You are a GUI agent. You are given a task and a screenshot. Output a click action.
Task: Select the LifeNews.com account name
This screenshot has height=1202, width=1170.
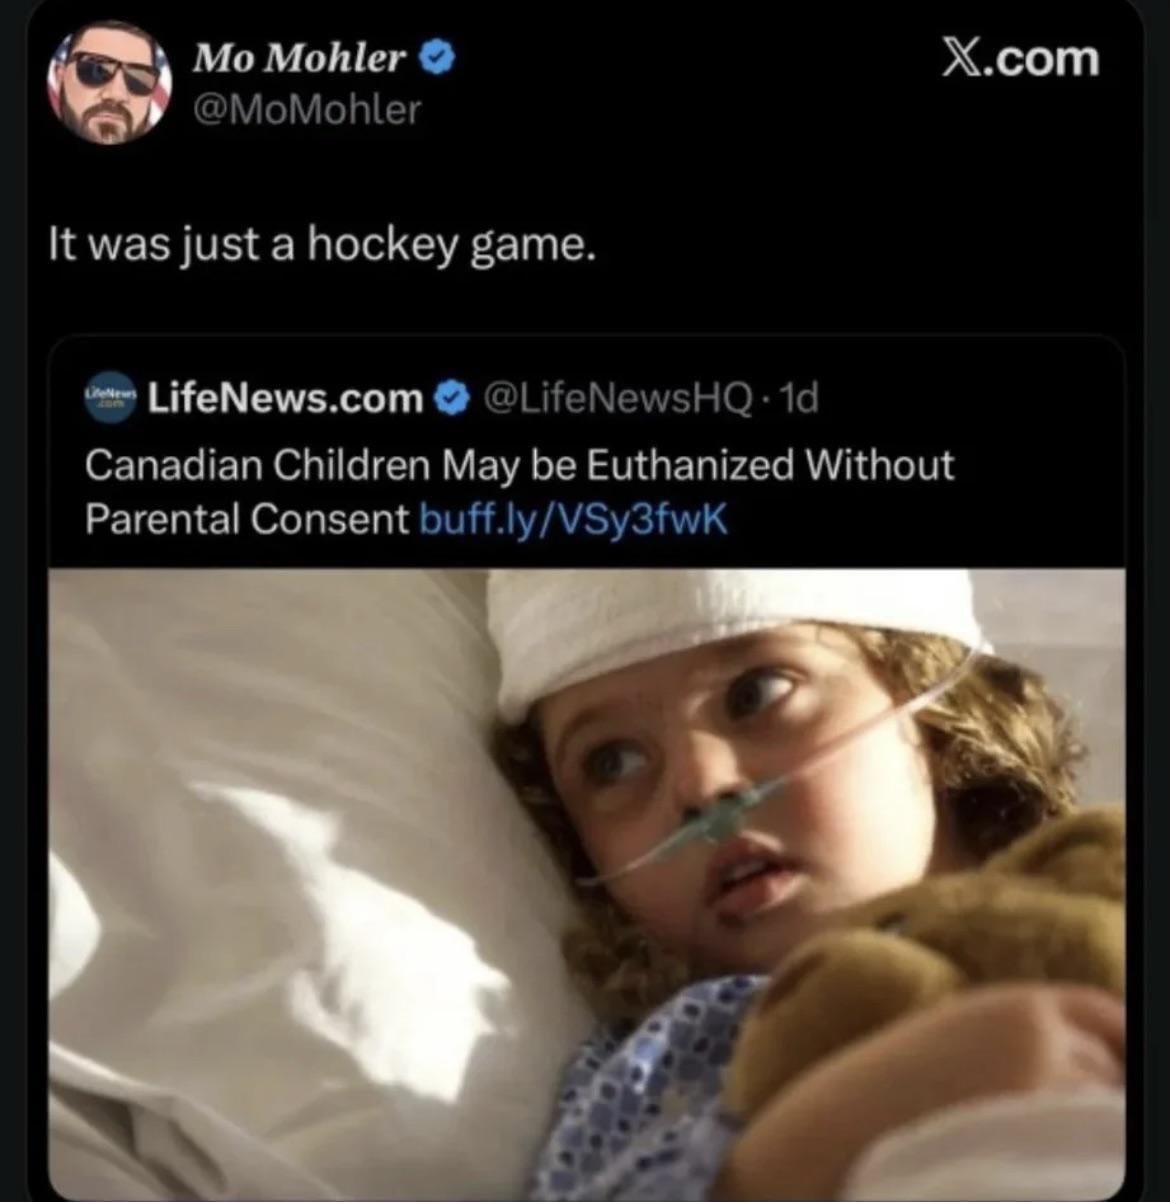(x=286, y=399)
